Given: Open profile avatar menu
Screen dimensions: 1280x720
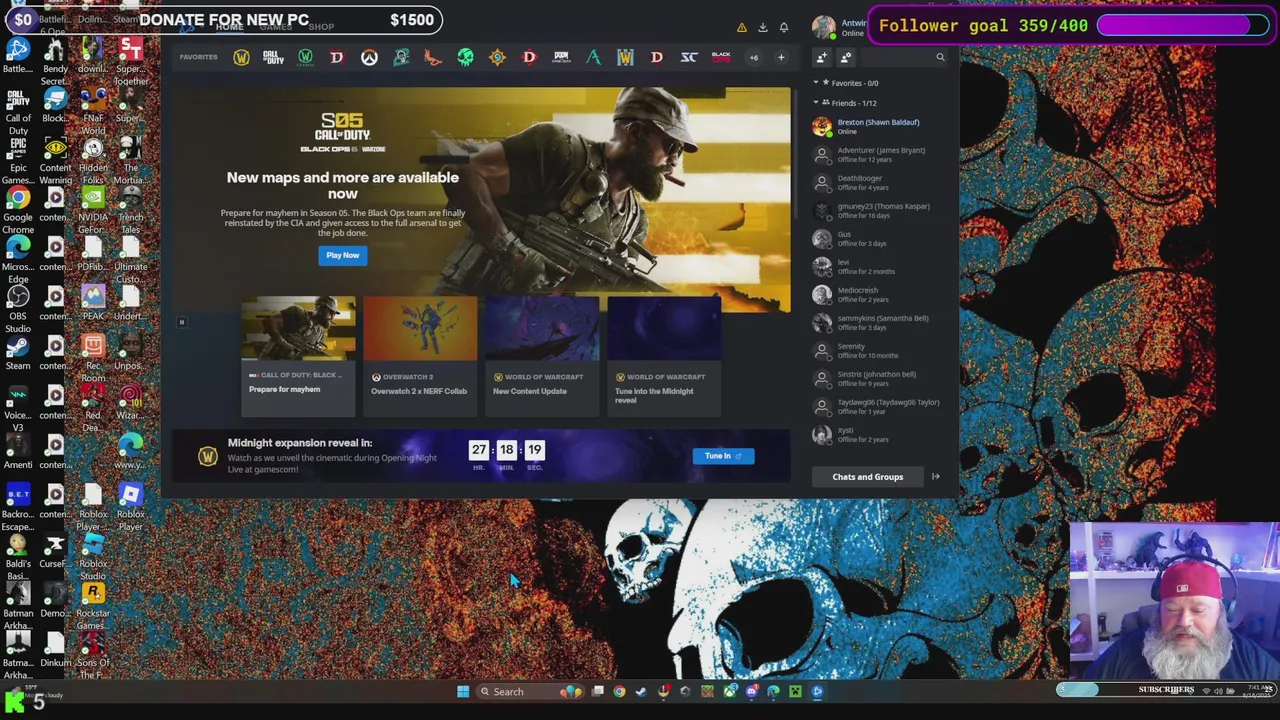Looking at the screenshot, I should click(x=823, y=27).
